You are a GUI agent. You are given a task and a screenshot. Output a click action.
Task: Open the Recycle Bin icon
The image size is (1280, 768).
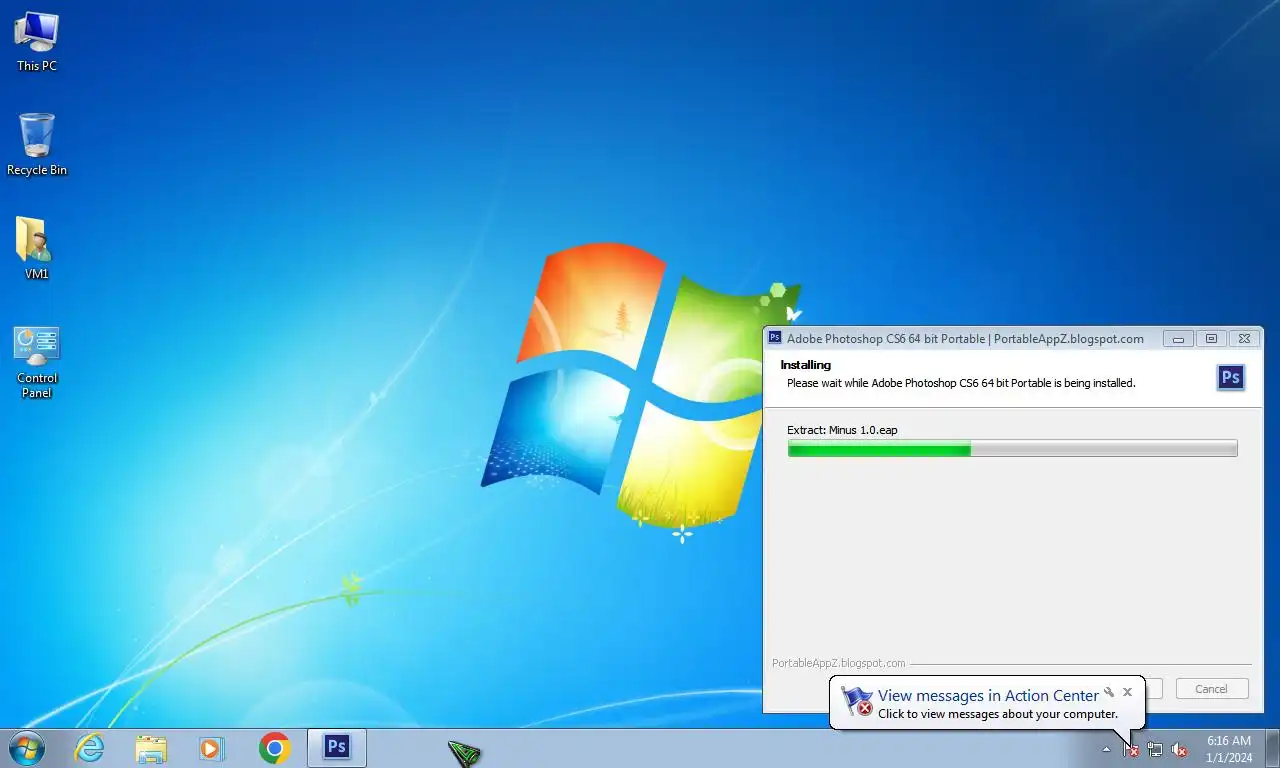[x=37, y=144]
